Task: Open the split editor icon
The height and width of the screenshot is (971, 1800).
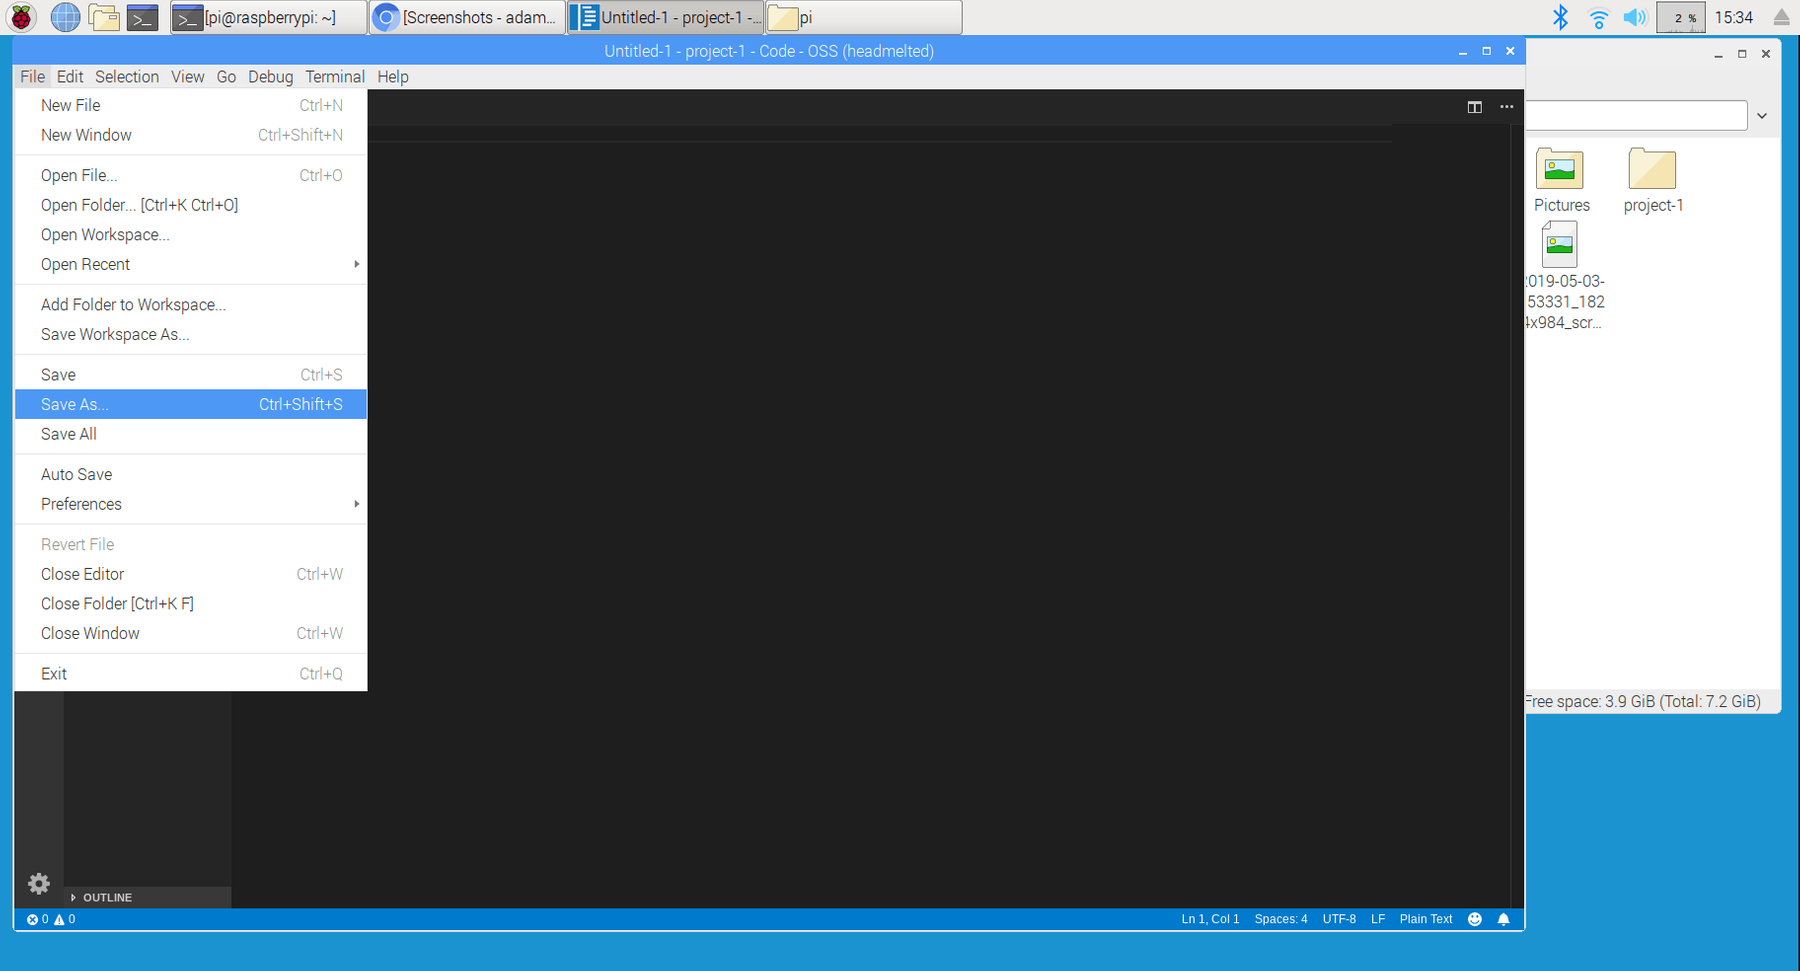Action: 1474,107
